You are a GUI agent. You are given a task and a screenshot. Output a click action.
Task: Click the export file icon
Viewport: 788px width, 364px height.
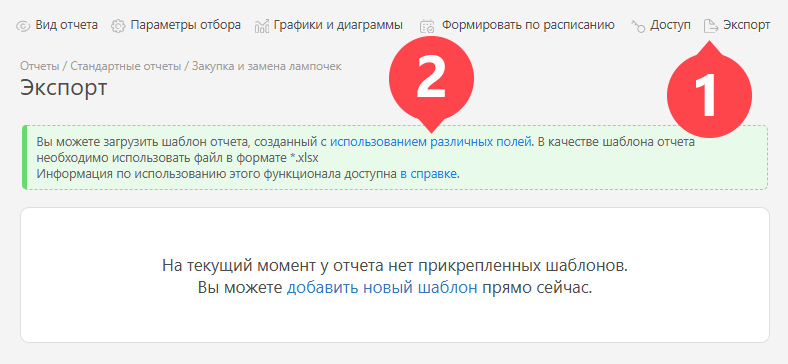tap(711, 26)
